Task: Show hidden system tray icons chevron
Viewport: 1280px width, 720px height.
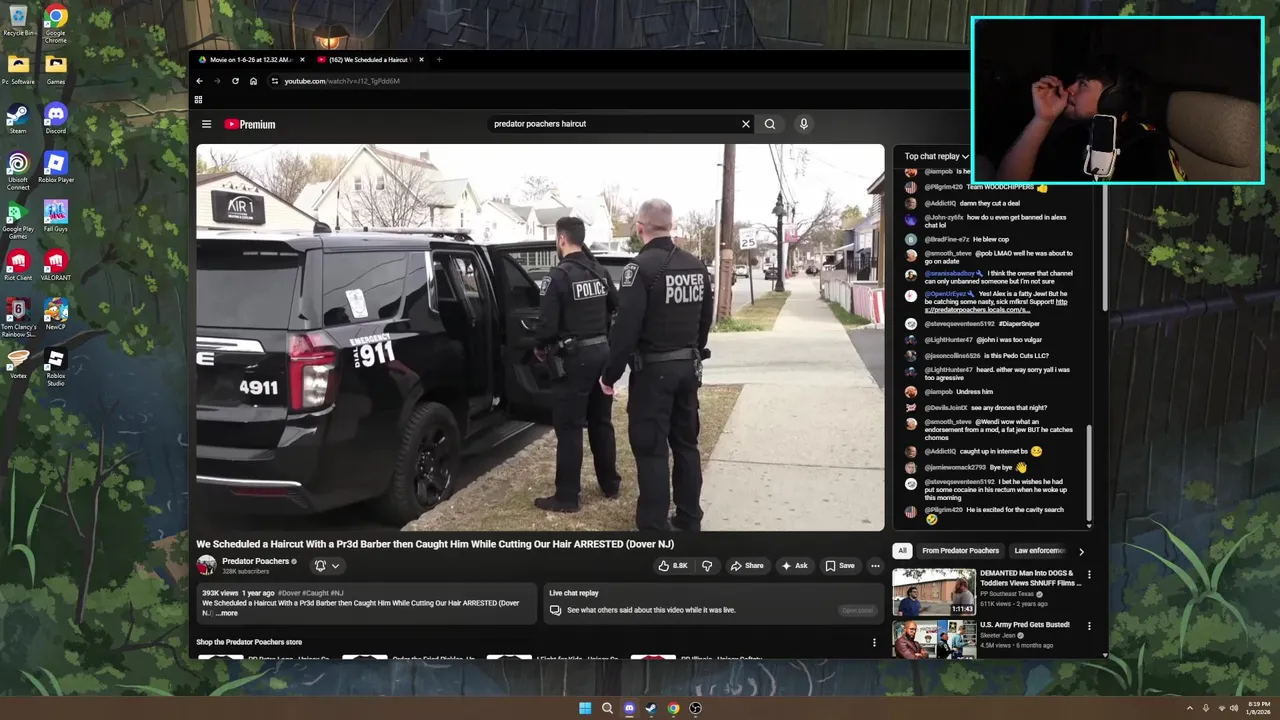Action: 1189,708
